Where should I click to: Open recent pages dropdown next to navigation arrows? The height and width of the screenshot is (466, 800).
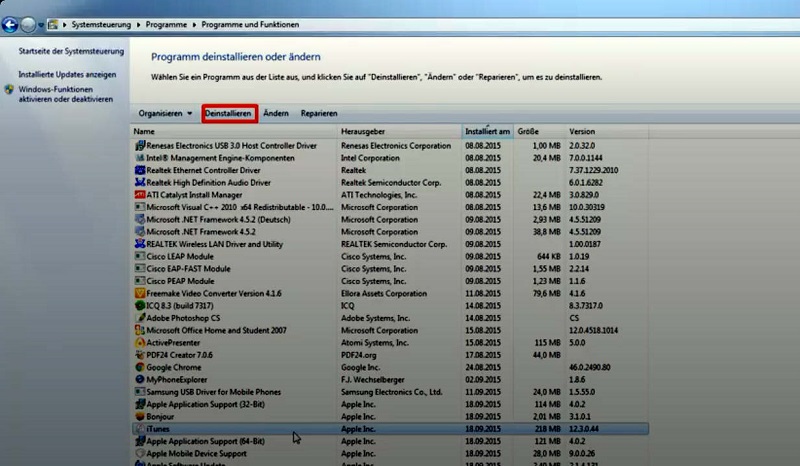coord(41,25)
